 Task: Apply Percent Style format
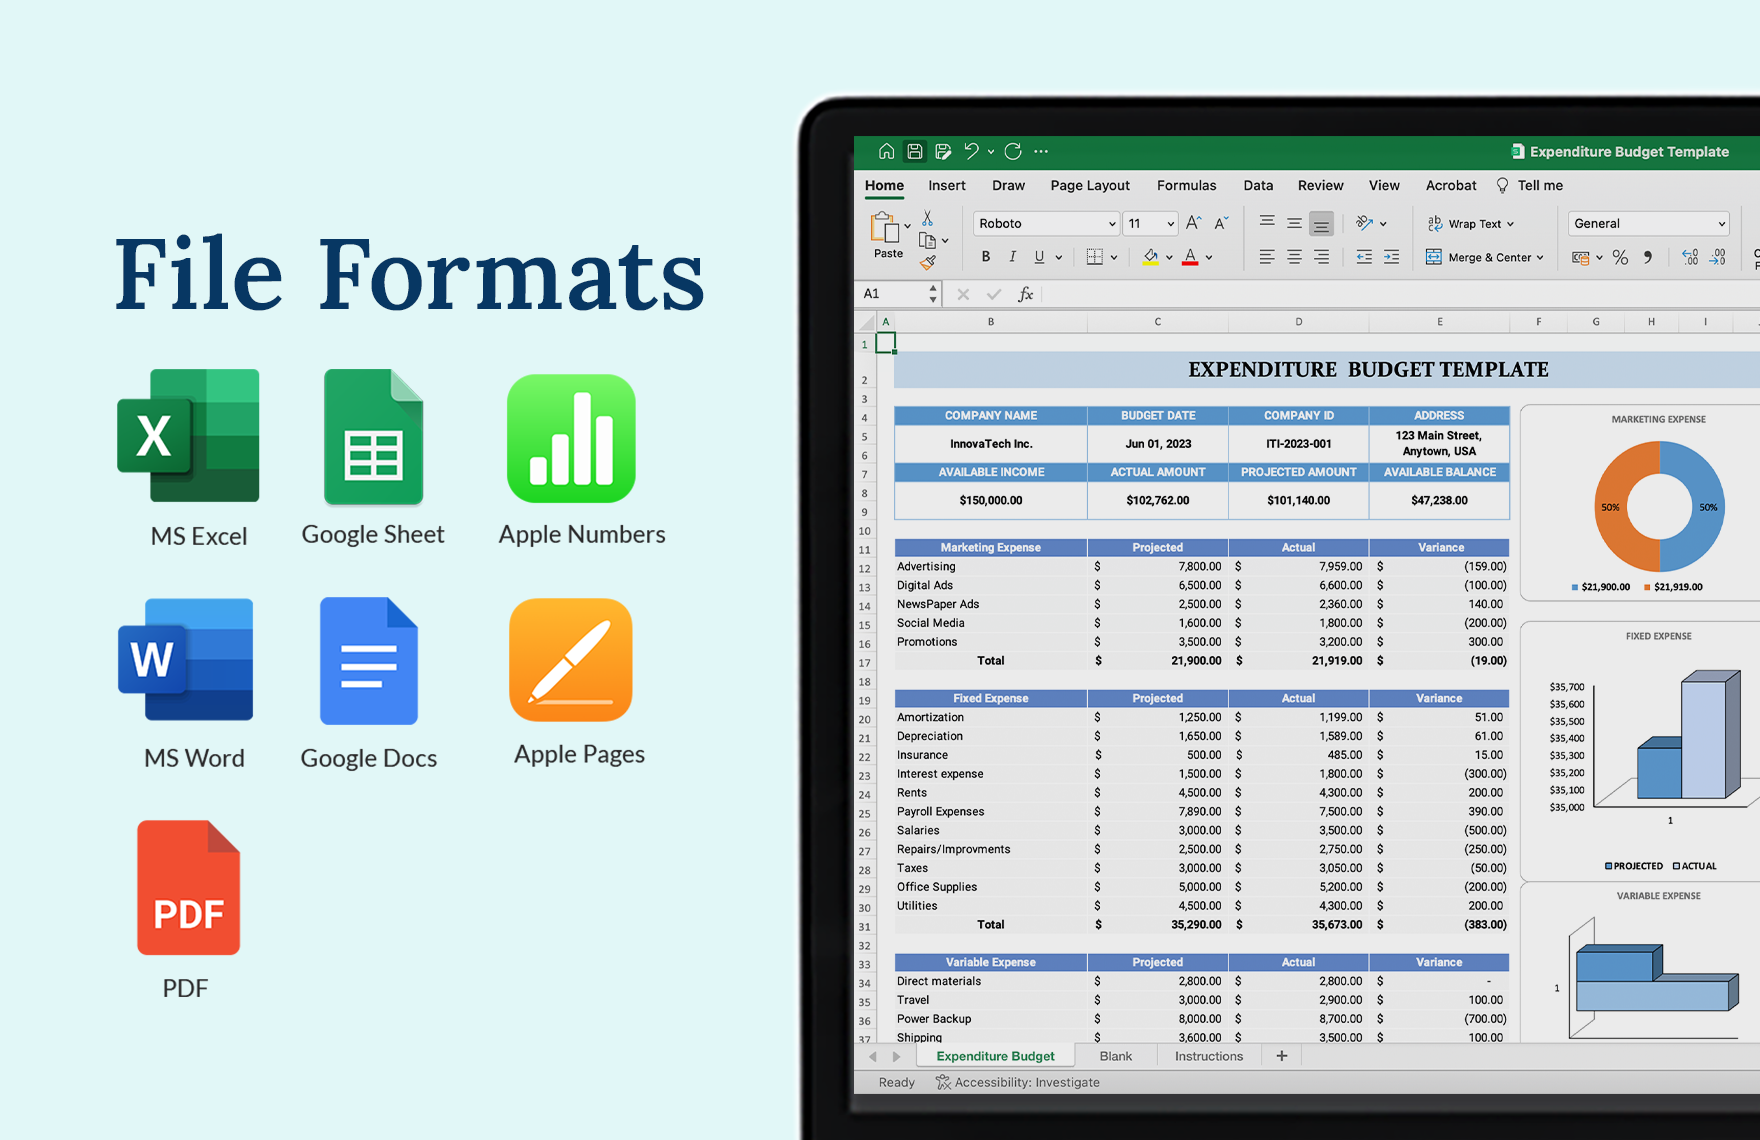point(1620,257)
